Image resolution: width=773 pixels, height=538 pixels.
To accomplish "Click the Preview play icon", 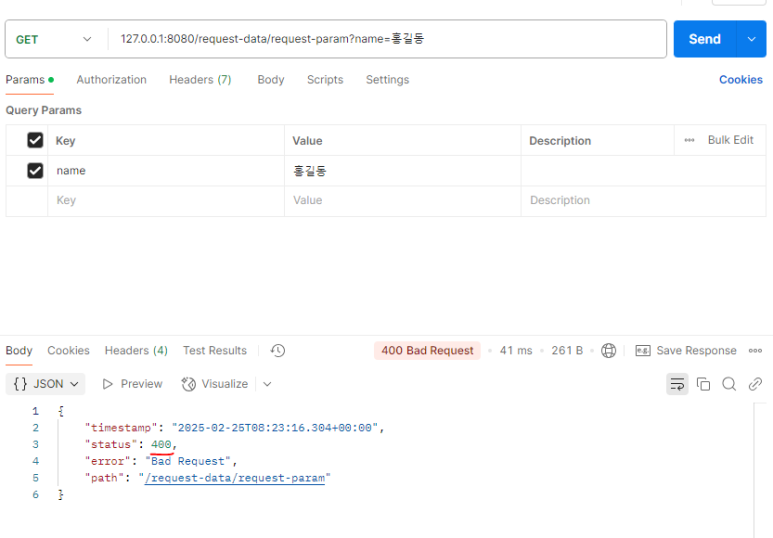I will pyautogui.click(x=107, y=384).
